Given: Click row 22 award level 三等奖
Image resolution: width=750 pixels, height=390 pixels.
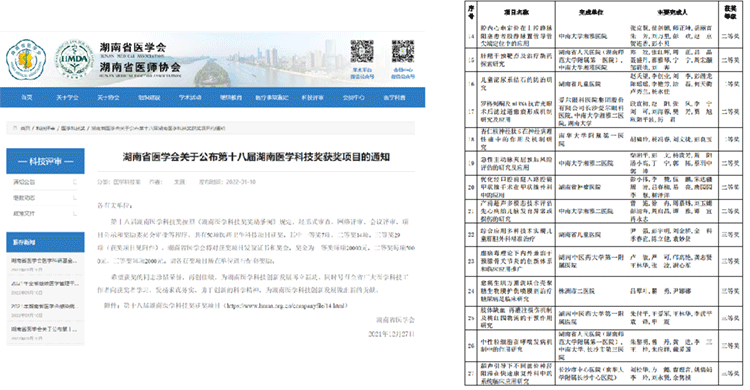Looking at the screenshot, I should click(x=730, y=235).
